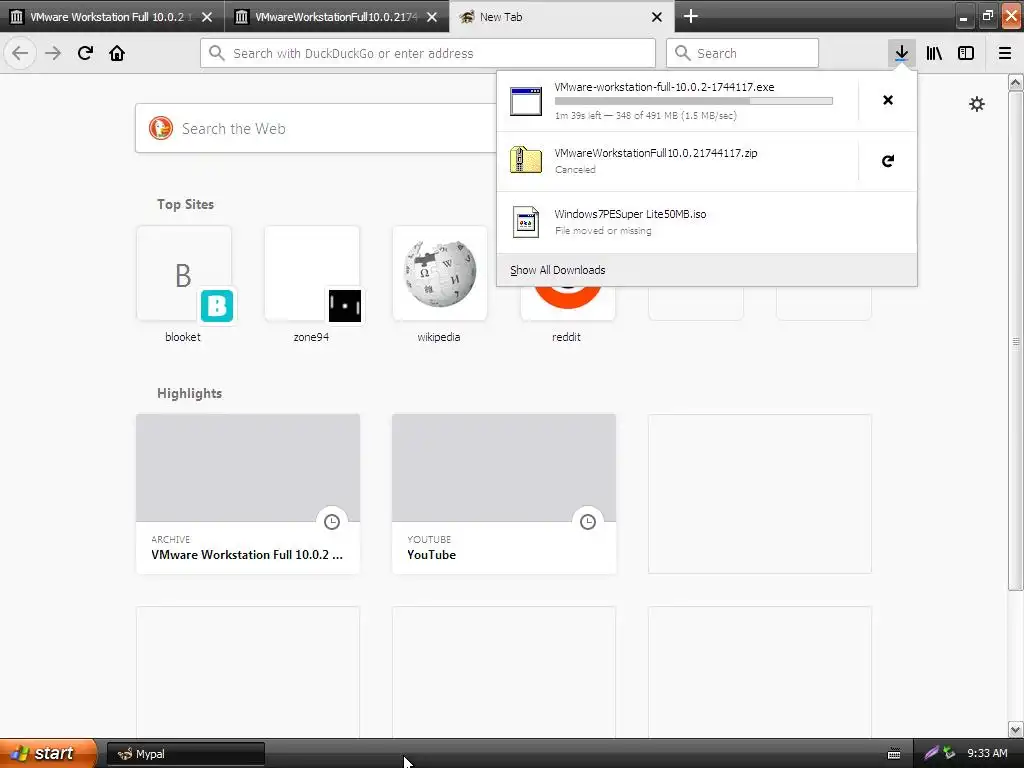Open the hamburger application menu
1024x768 pixels.
(1005, 53)
